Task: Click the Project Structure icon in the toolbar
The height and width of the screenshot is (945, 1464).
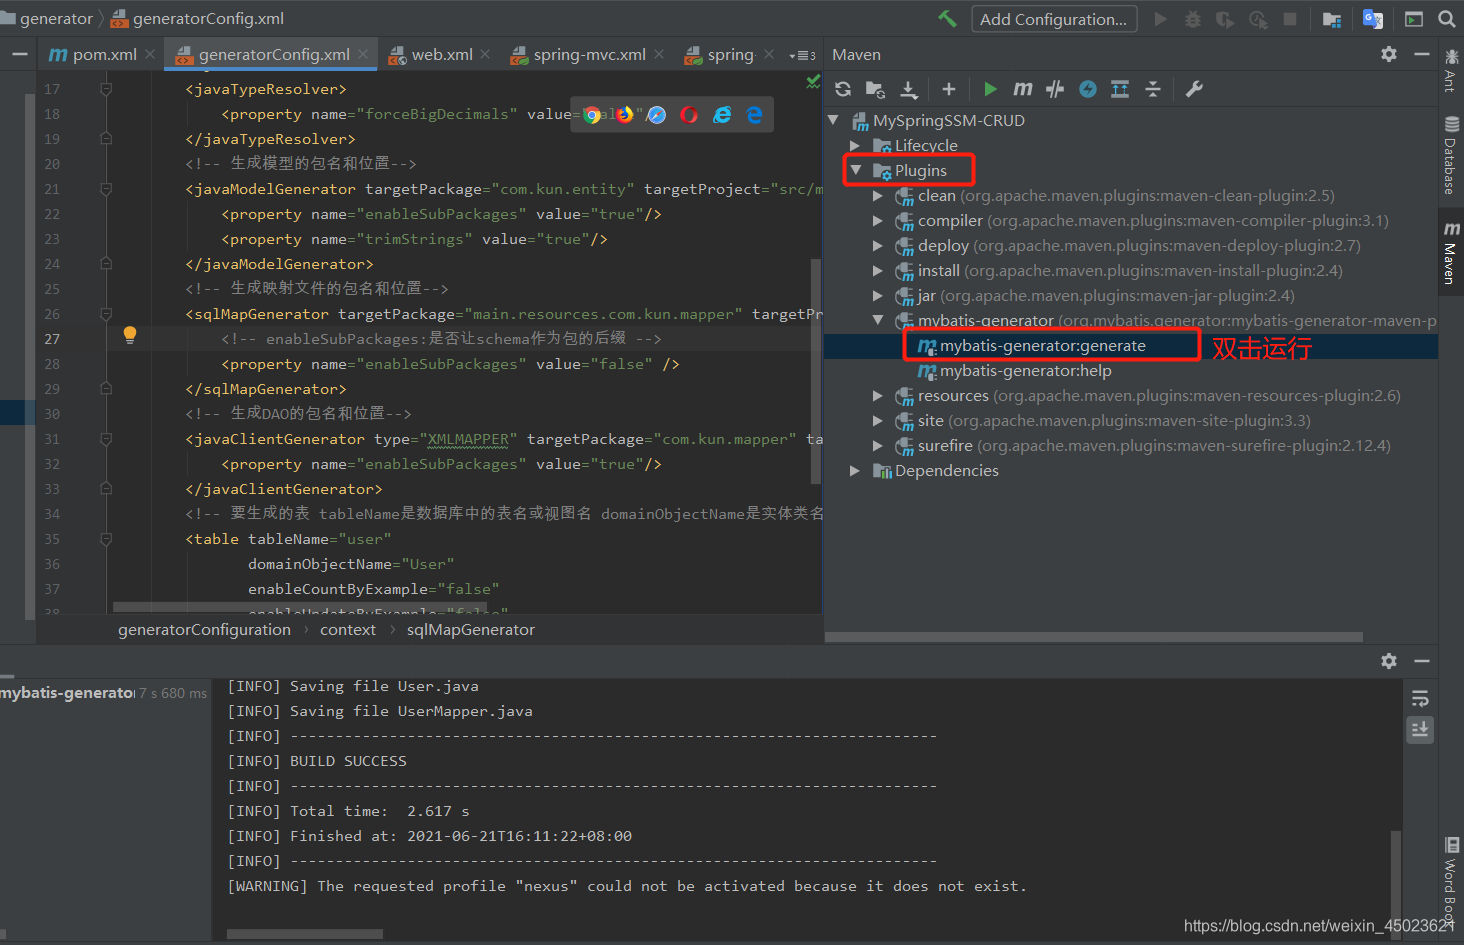Action: (1332, 19)
